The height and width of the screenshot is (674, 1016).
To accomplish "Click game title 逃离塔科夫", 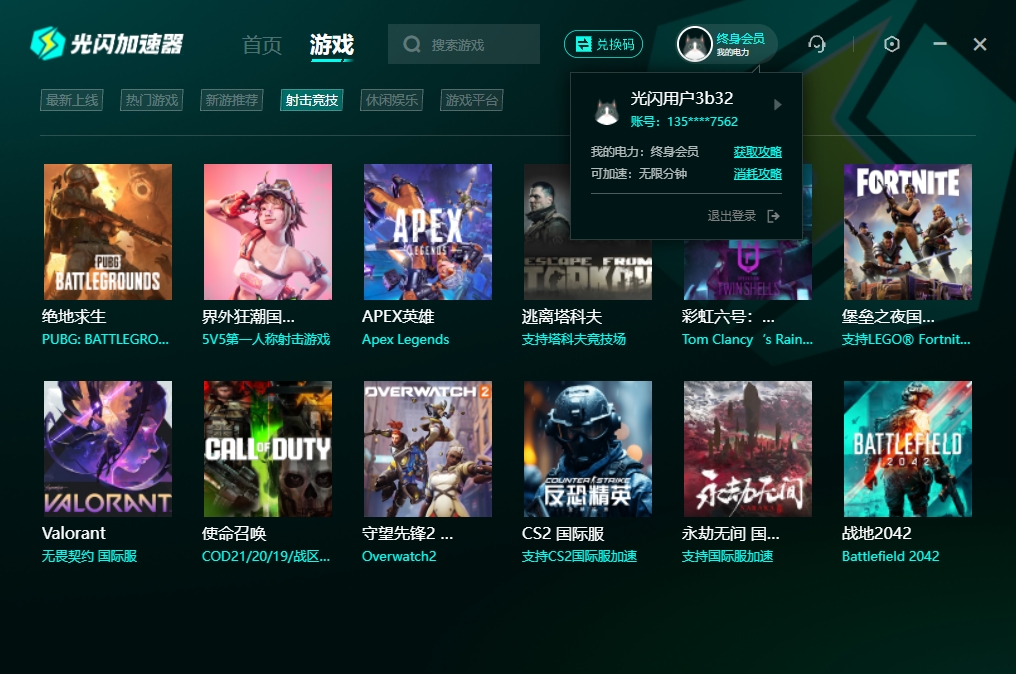I will tap(562, 316).
